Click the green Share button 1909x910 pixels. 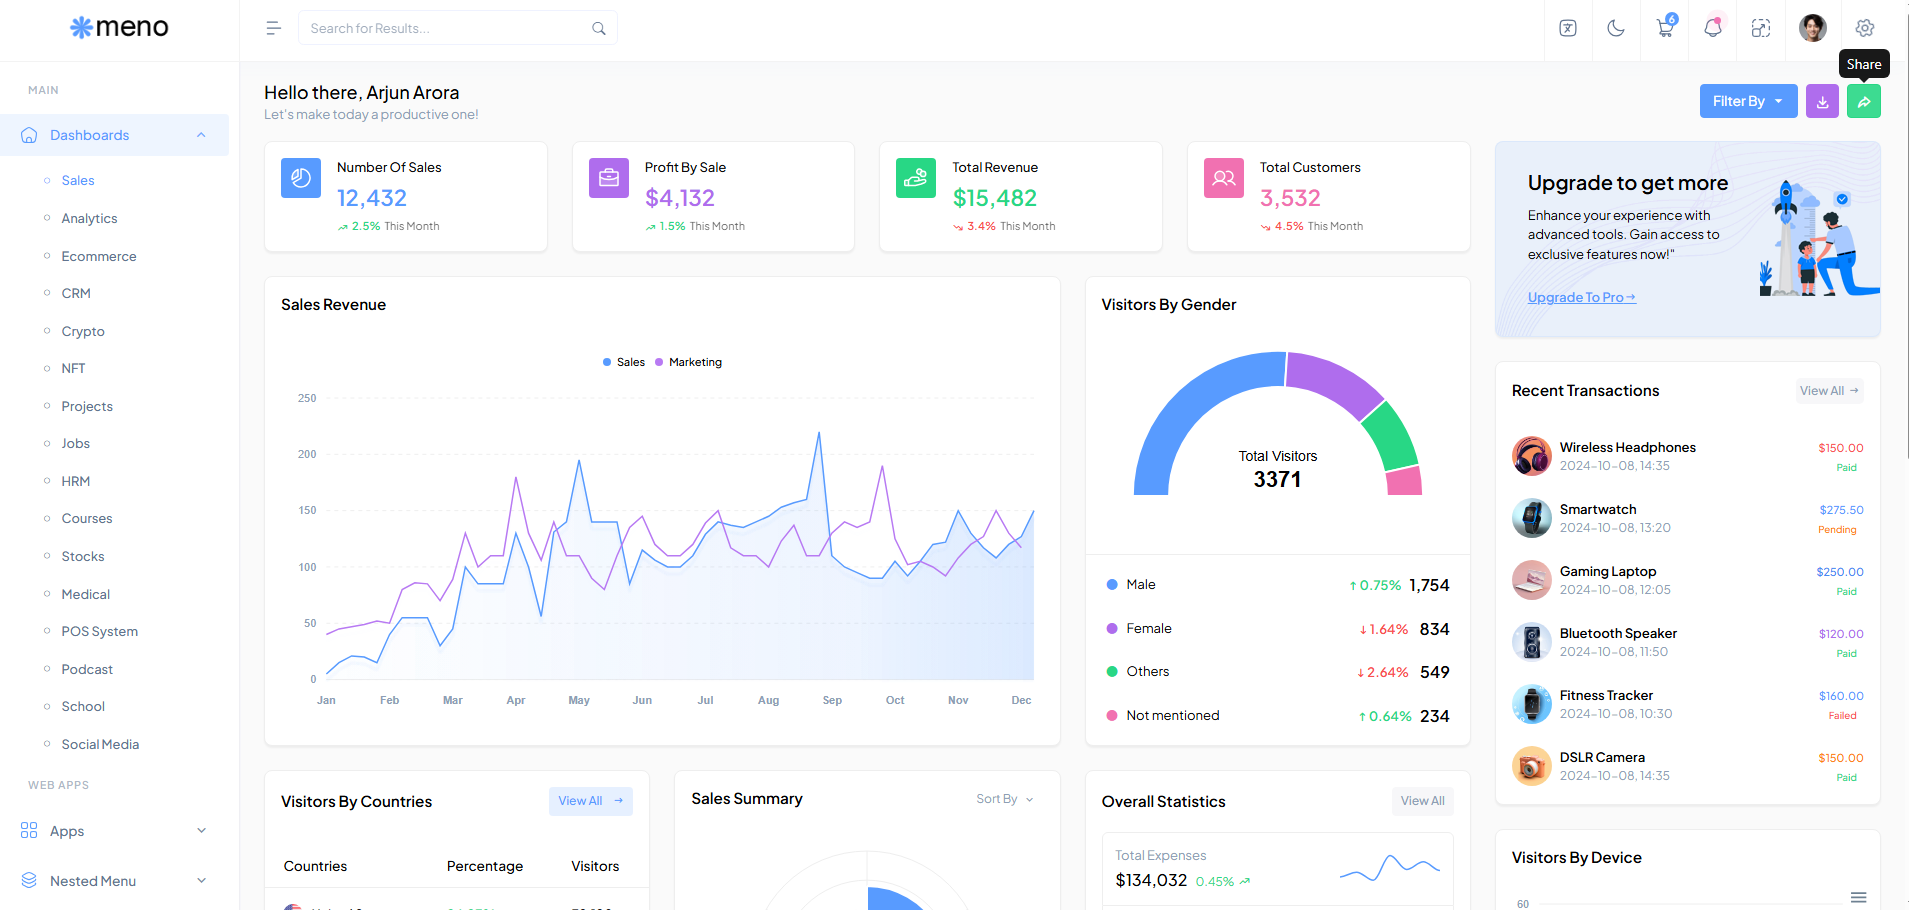coord(1864,101)
